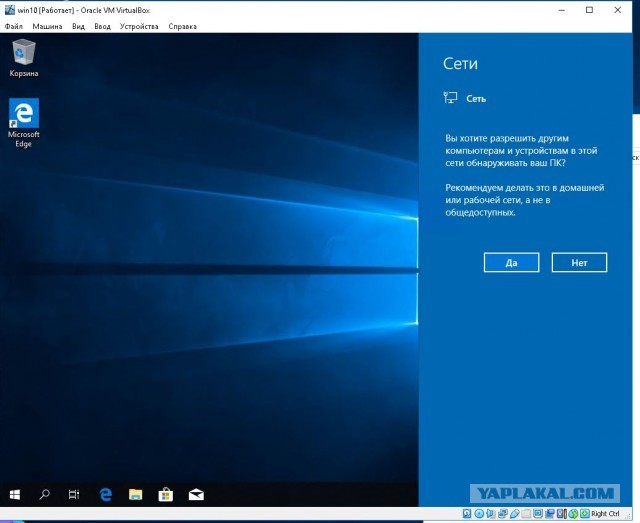Screen dimensions: 640x523
Task: Click the optical disk indicator in status bar
Action: 479,514
